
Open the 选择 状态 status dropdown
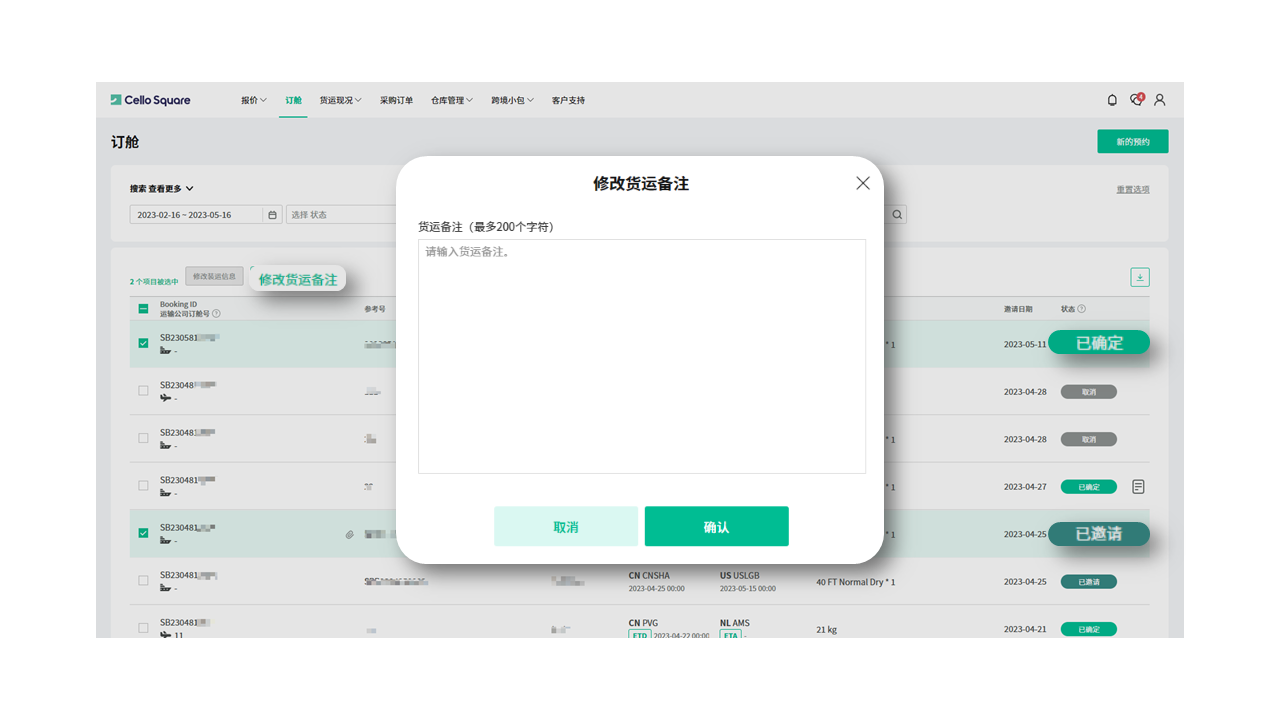pos(340,215)
